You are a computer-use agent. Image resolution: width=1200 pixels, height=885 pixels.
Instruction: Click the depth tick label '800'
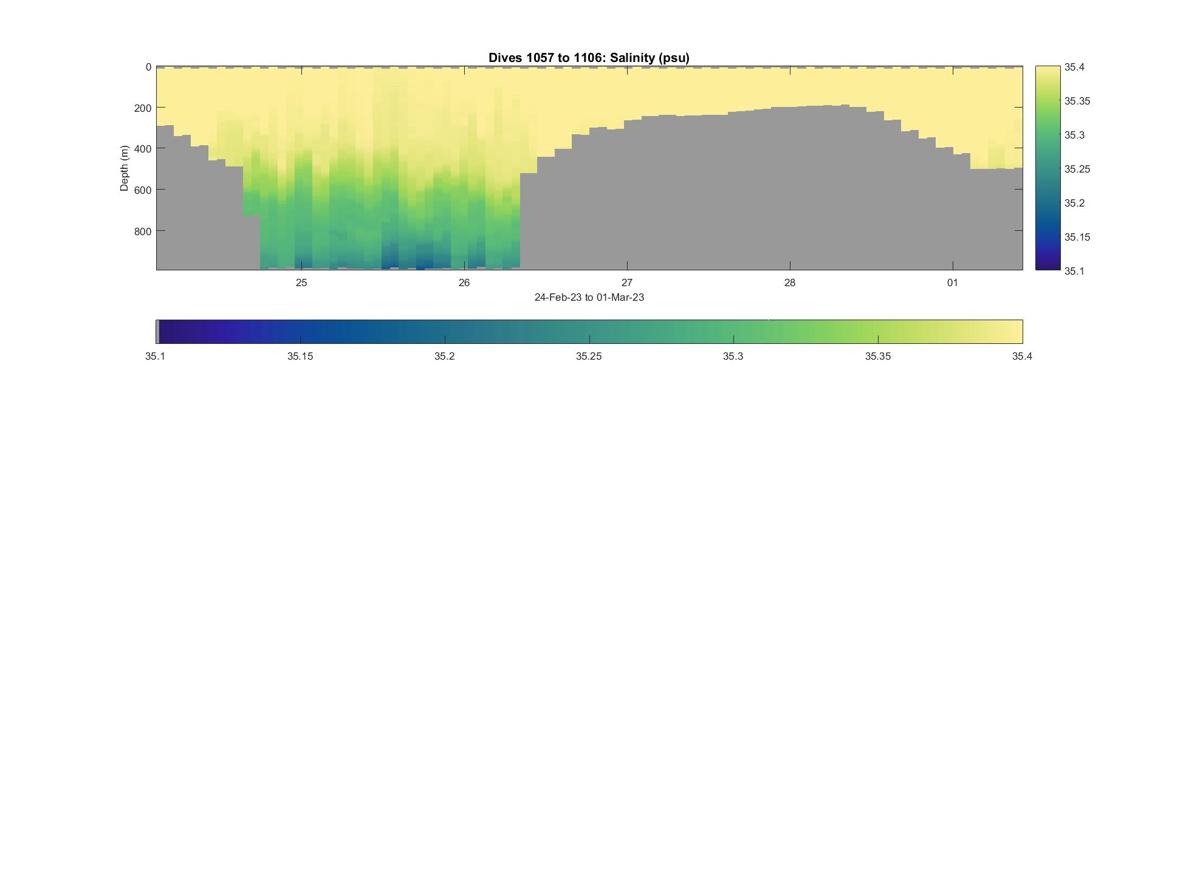(x=142, y=231)
